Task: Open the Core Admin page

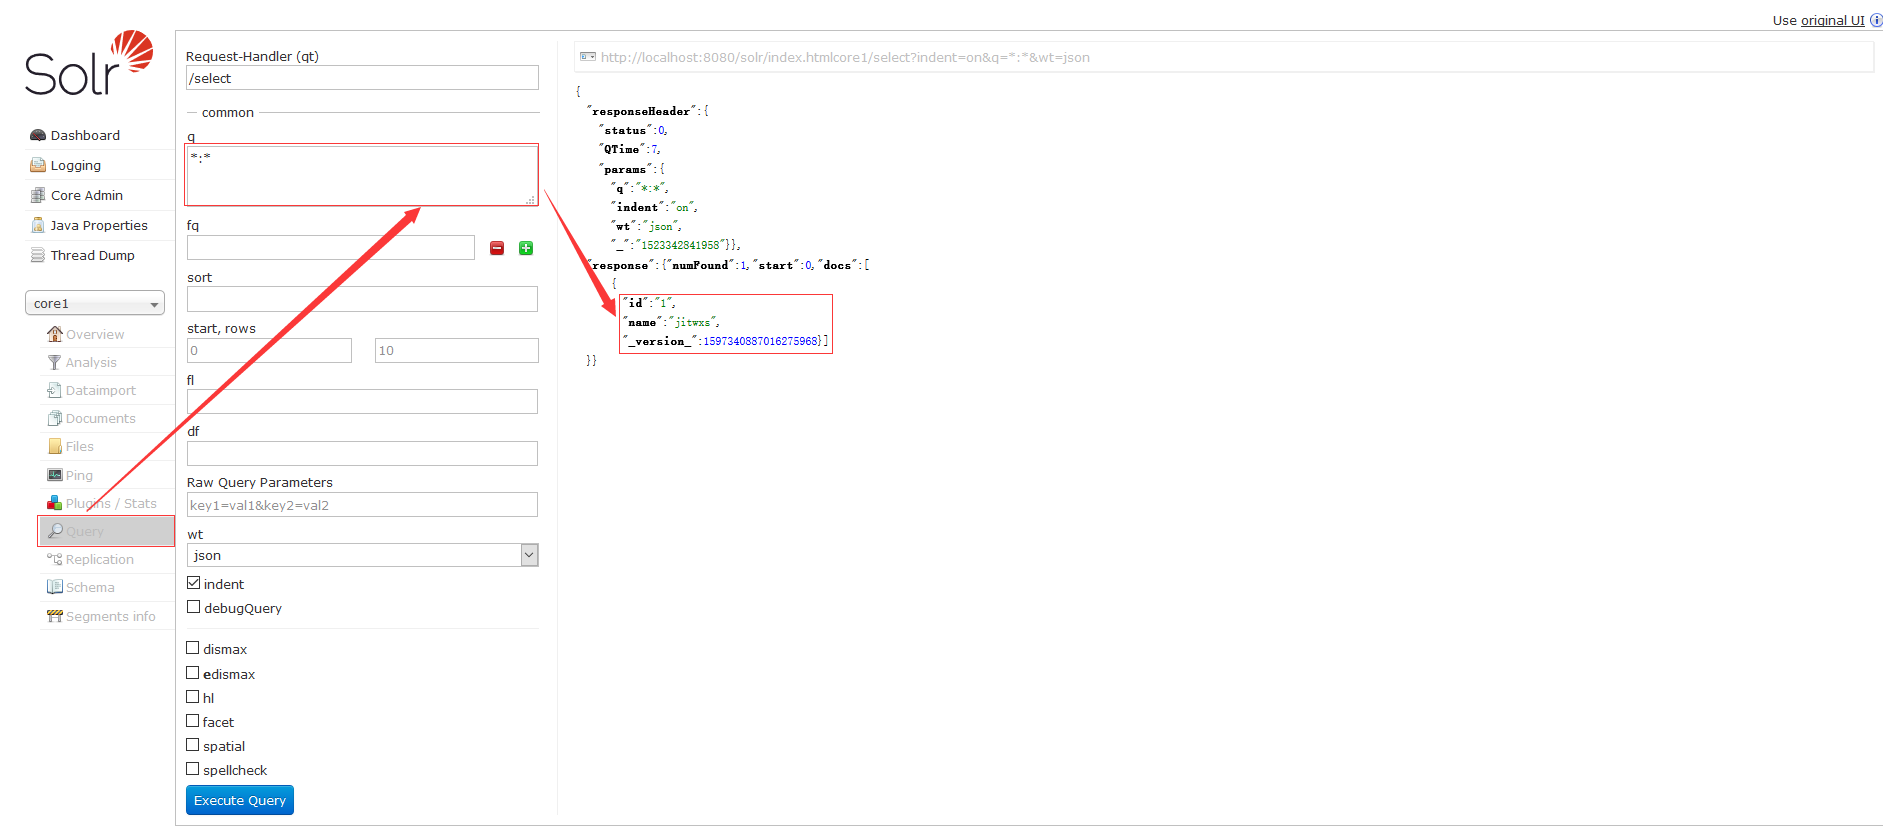Action: (87, 195)
